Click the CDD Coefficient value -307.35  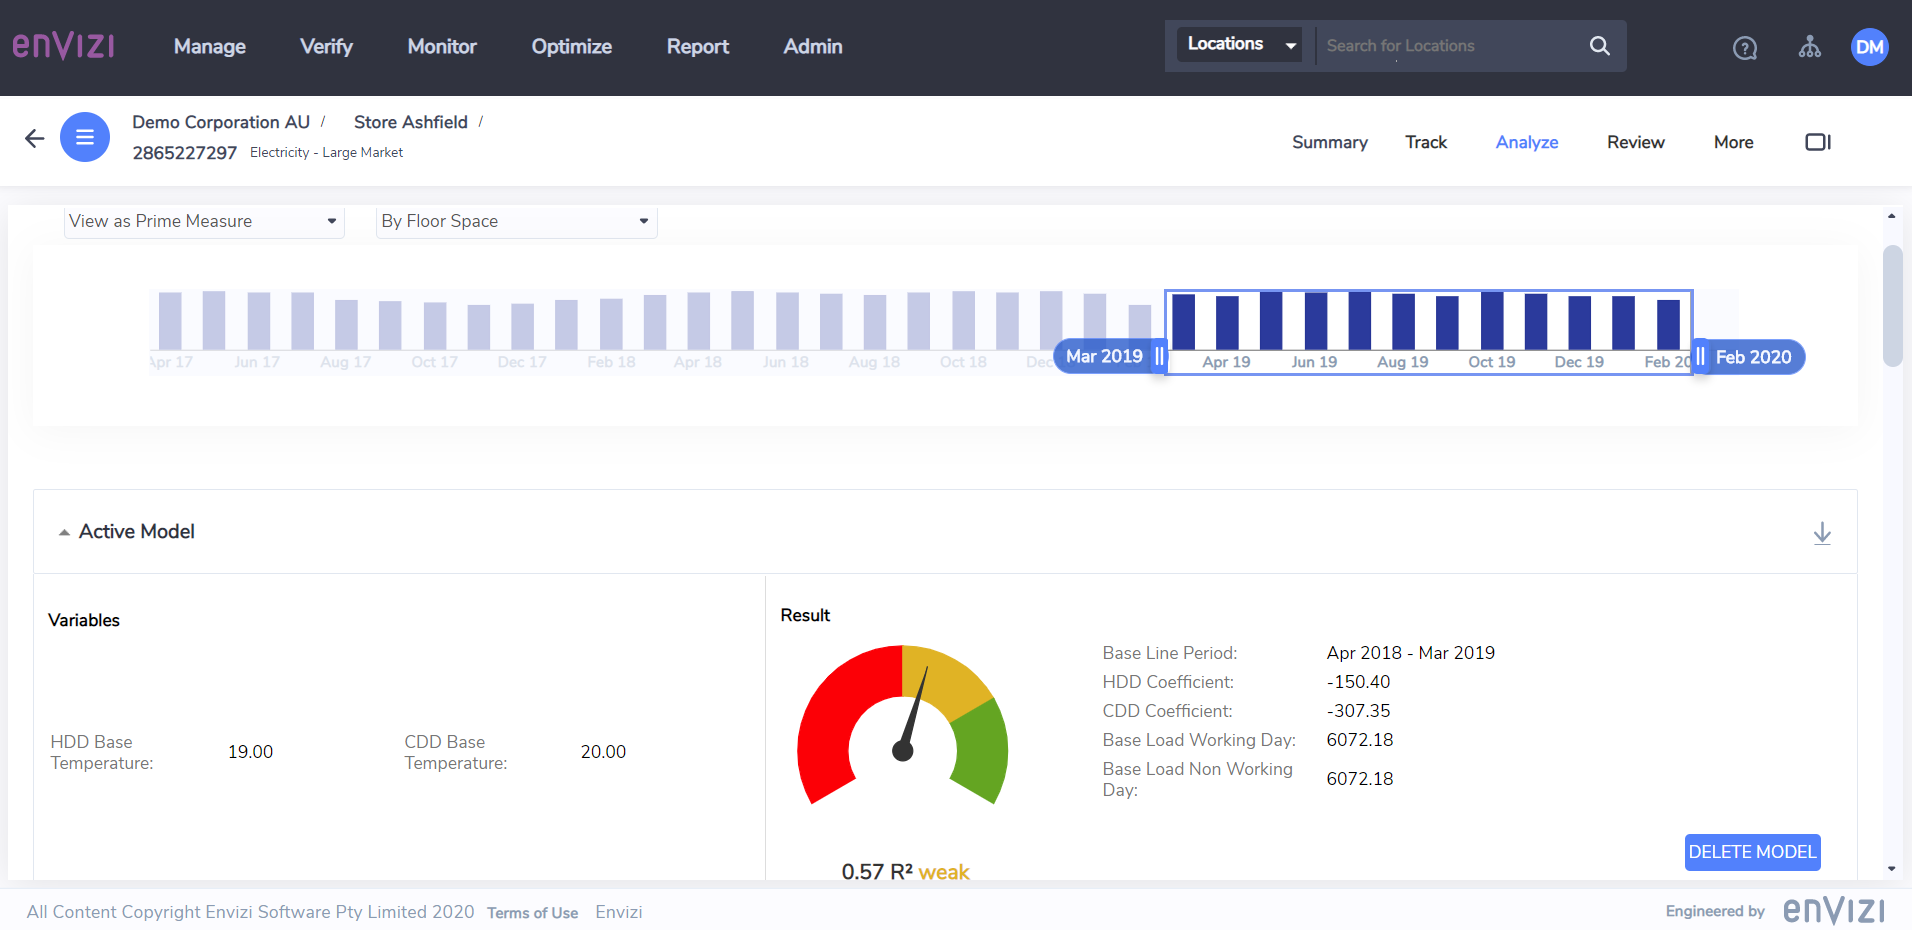pos(1358,711)
